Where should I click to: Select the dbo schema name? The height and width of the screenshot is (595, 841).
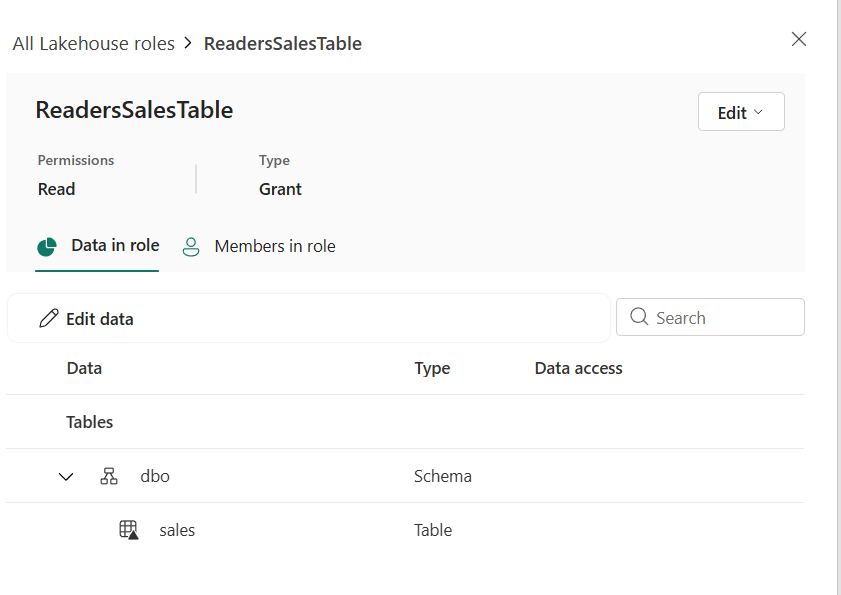point(155,476)
